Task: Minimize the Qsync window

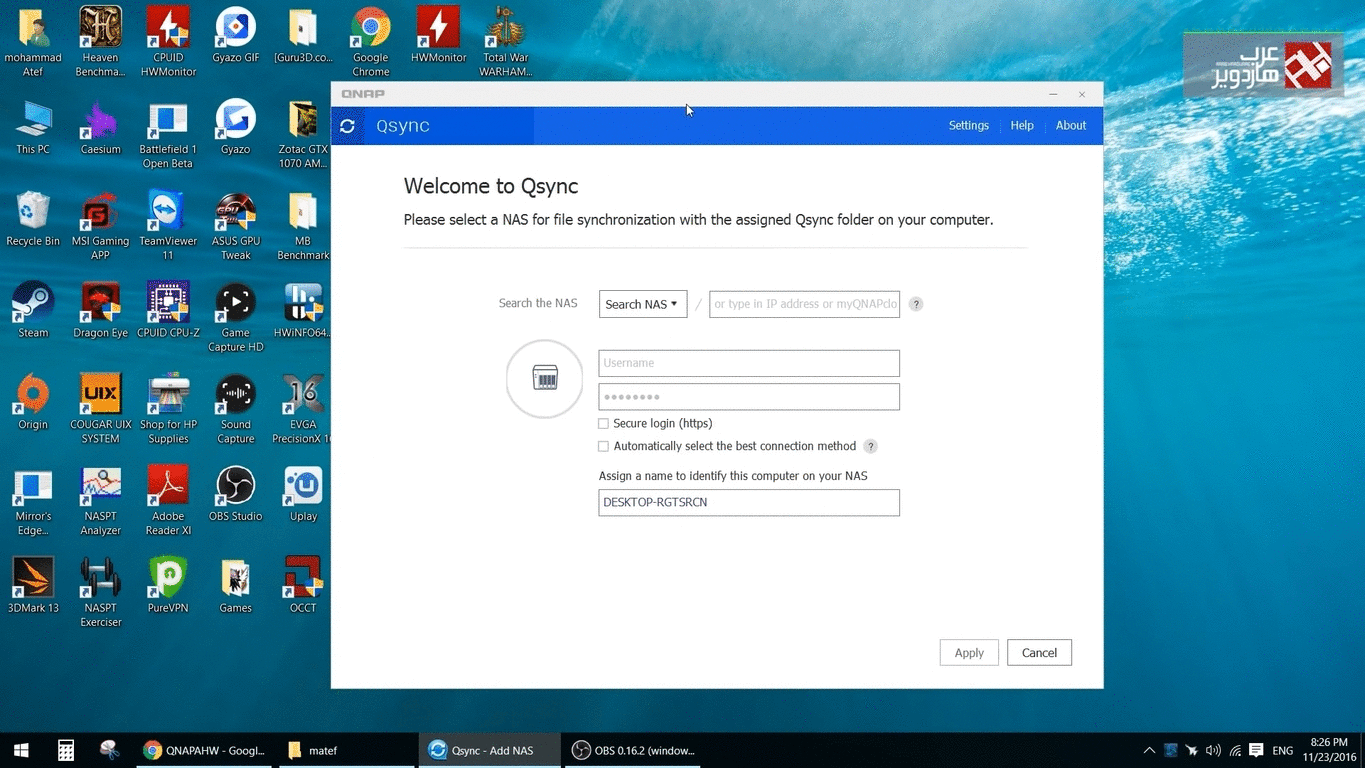Action: point(1053,94)
